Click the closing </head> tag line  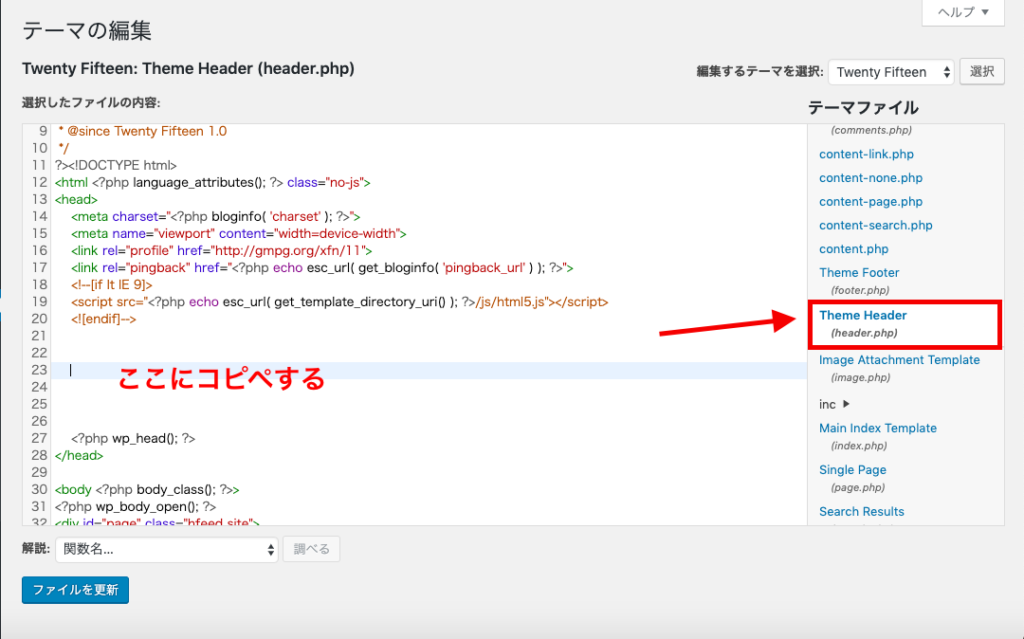[79, 455]
